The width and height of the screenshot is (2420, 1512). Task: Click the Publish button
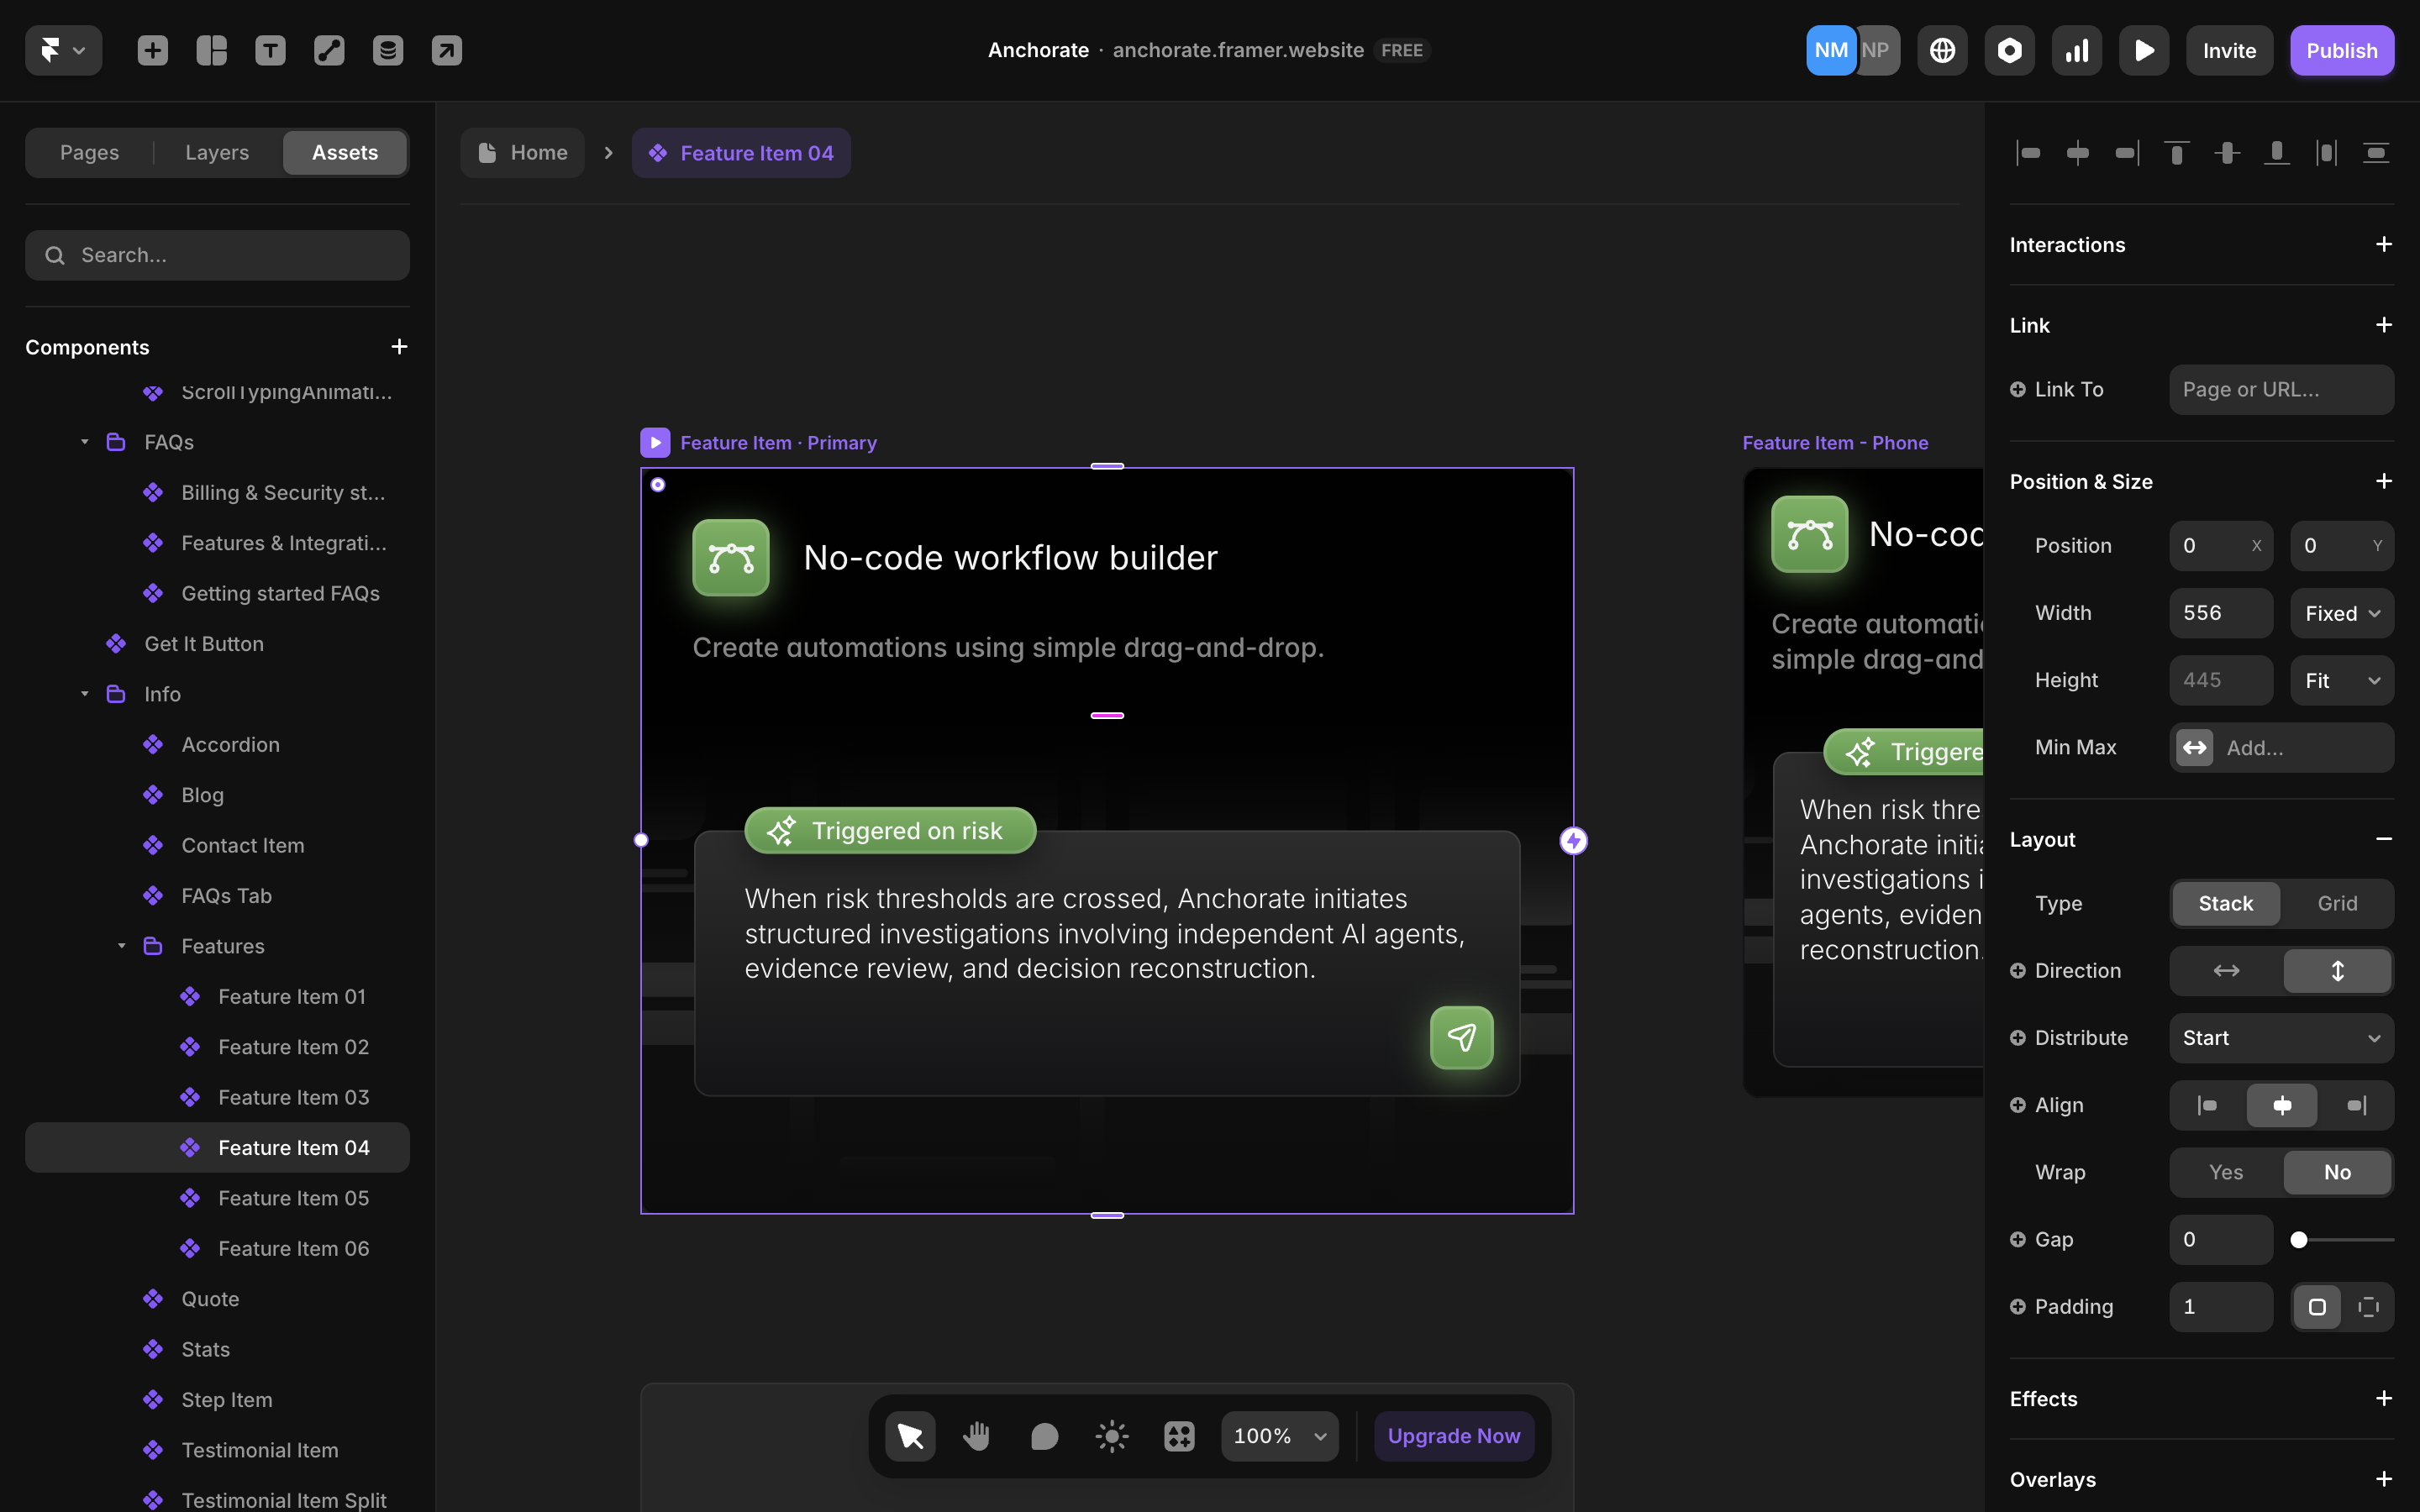2341,50
